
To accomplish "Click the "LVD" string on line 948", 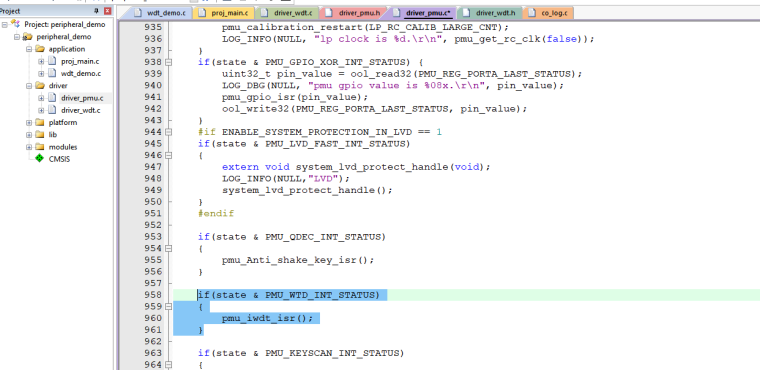I will pos(323,178).
